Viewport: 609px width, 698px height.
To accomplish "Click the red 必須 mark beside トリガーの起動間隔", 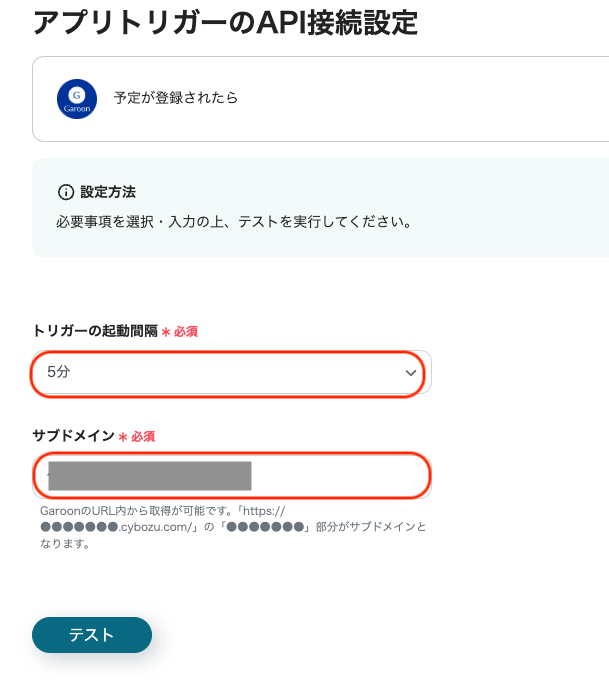I will 180,331.
